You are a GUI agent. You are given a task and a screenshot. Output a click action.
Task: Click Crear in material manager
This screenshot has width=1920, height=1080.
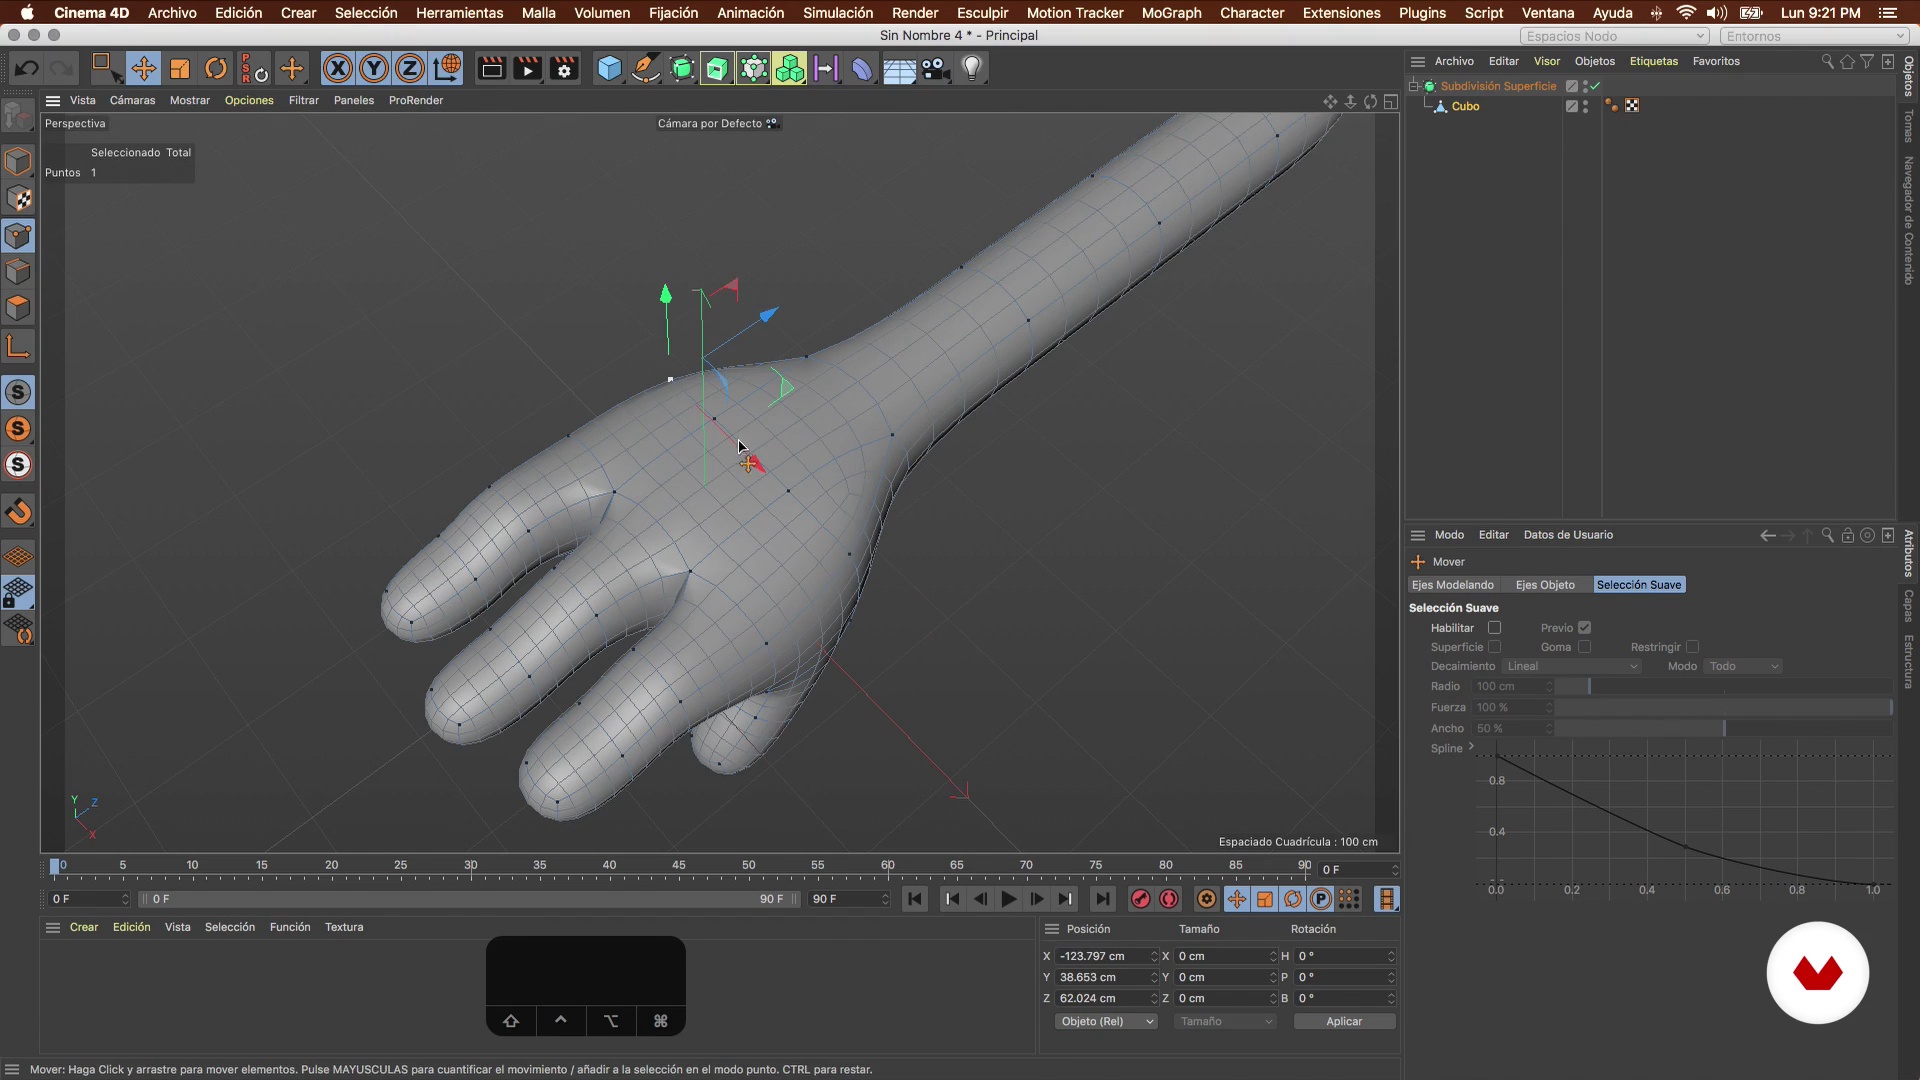[84, 928]
